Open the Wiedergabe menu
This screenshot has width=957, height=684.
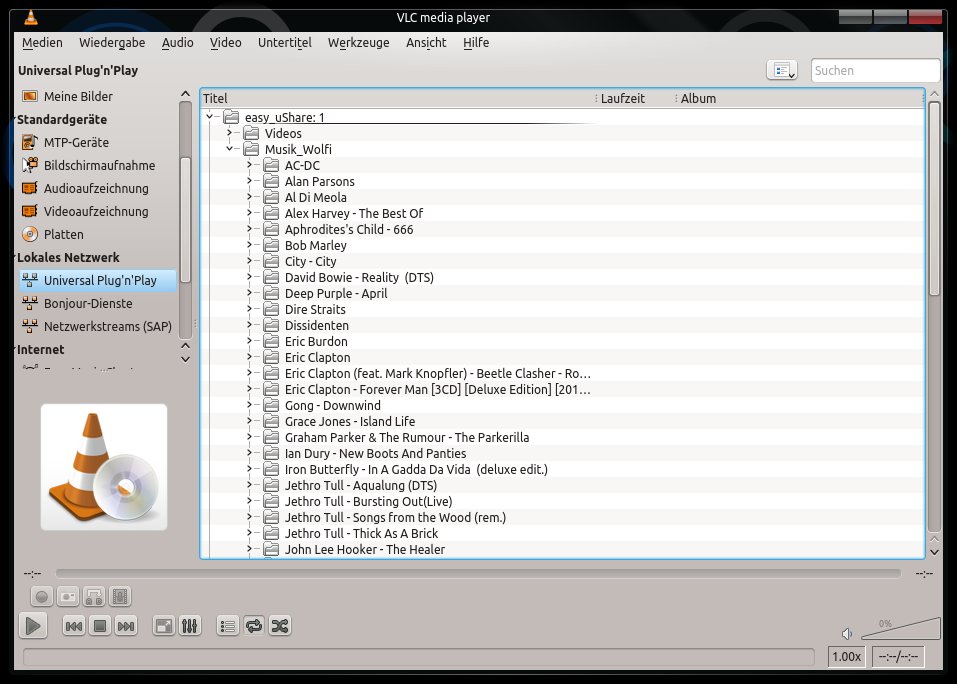[112, 43]
